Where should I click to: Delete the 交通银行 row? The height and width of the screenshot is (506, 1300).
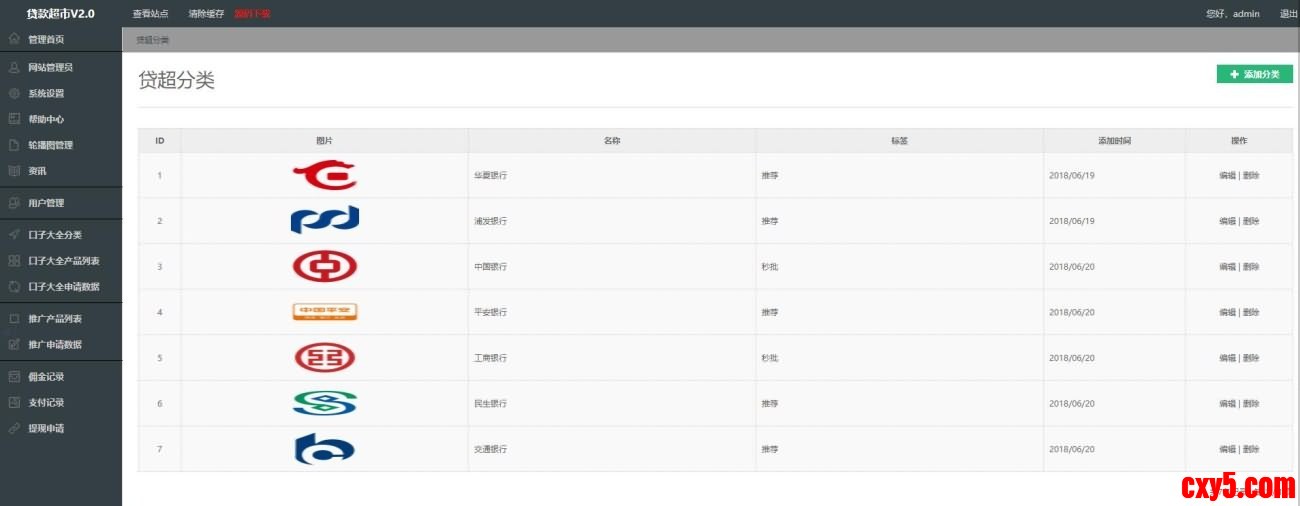tap(1251, 449)
